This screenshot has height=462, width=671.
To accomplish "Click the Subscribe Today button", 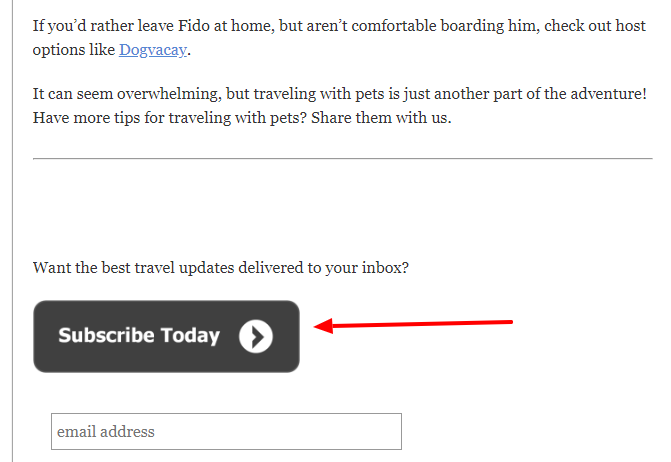I will click(x=166, y=336).
